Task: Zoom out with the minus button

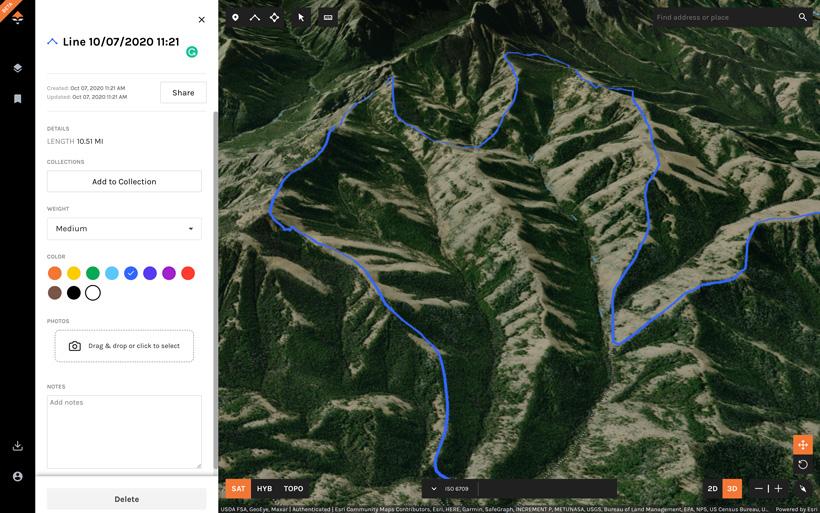Action: click(758, 488)
